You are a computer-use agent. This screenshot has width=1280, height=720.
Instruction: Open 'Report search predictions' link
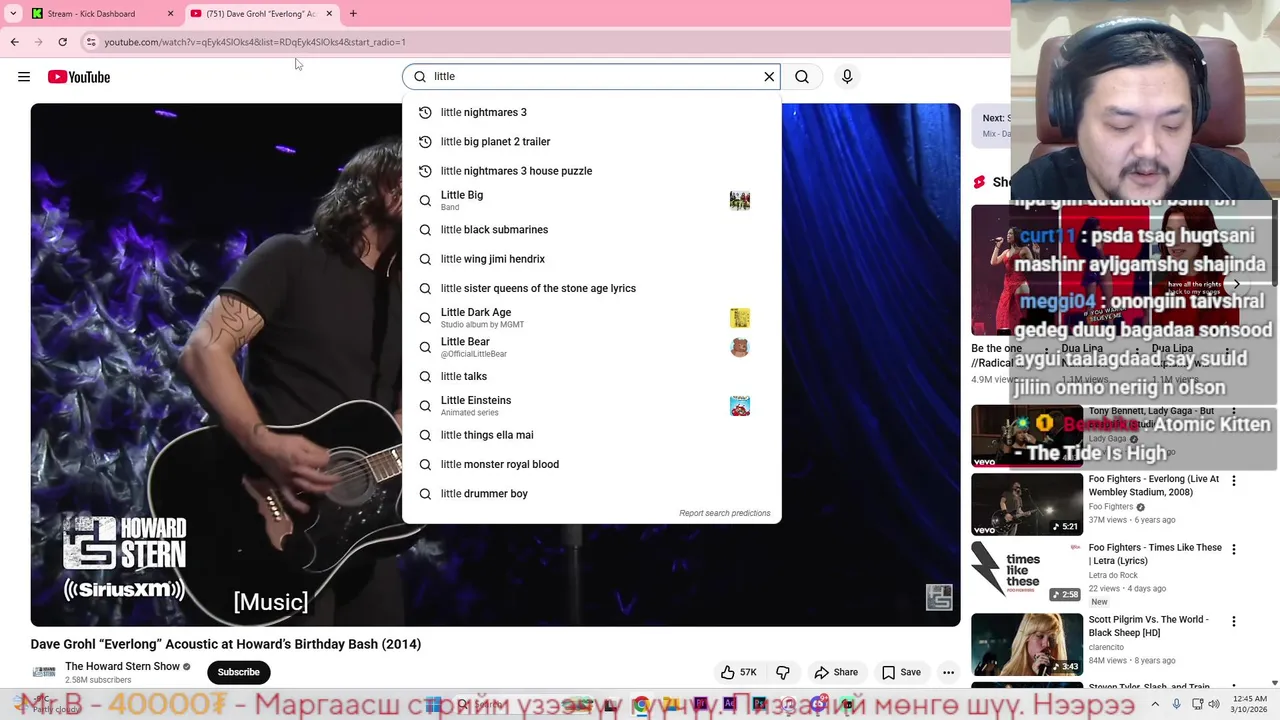click(x=725, y=513)
